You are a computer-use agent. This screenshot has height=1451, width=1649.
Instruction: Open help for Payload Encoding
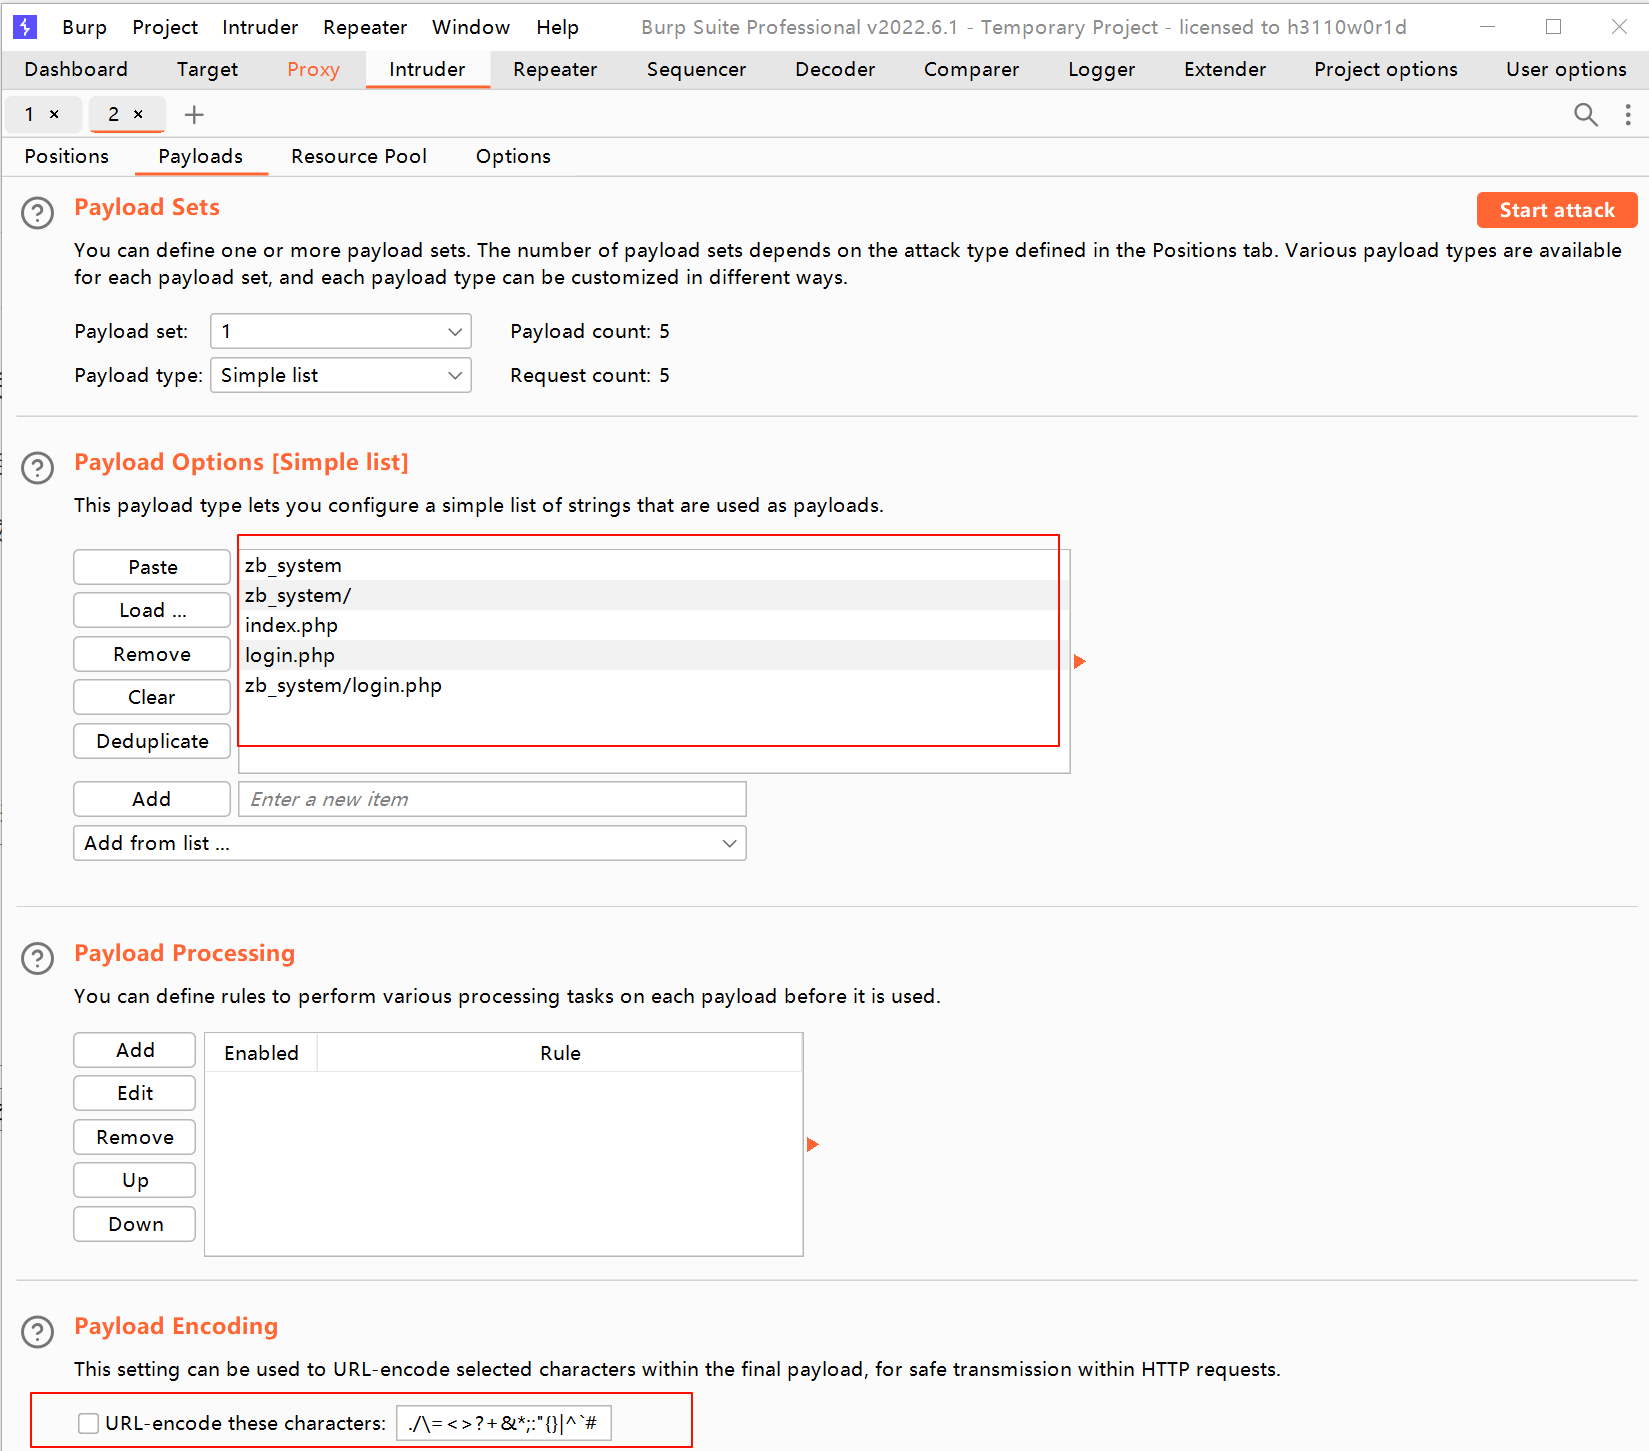click(x=38, y=1332)
